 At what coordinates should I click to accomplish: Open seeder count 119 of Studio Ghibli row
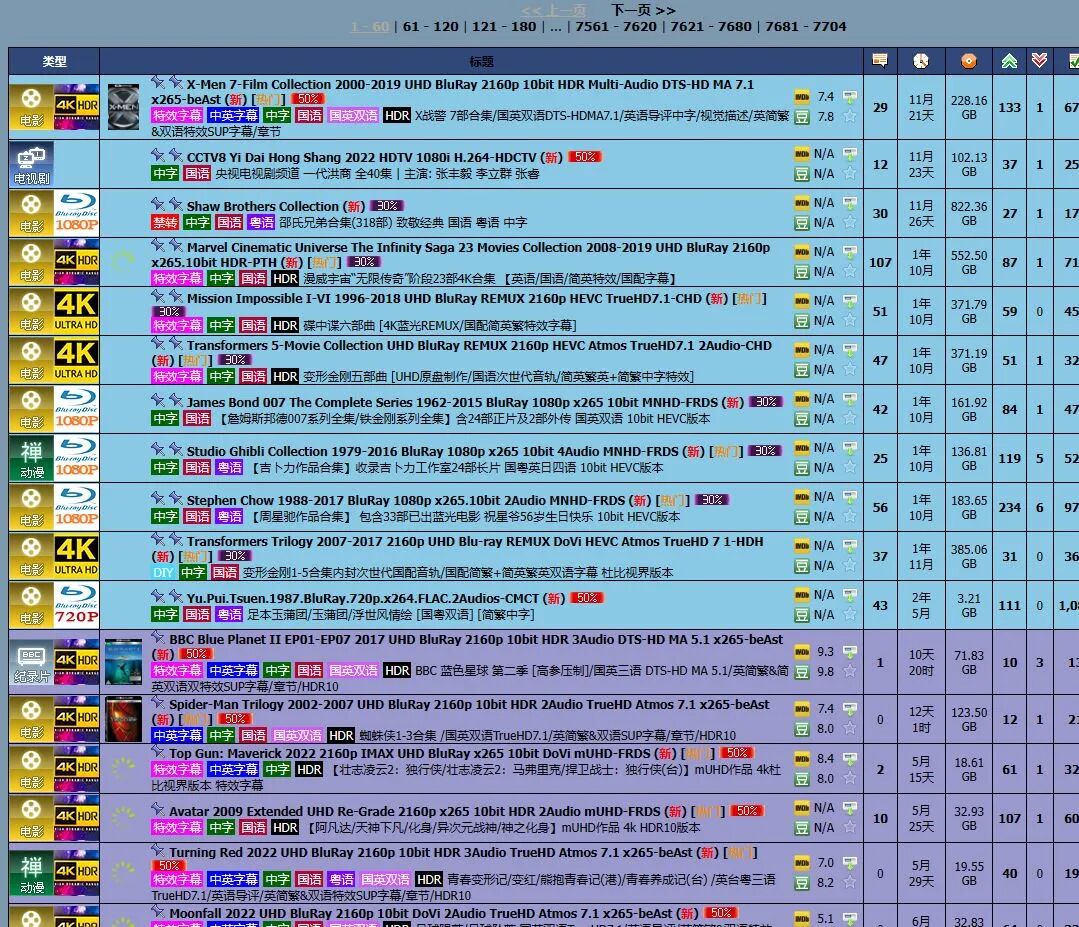pyautogui.click(x=1009, y=458)
